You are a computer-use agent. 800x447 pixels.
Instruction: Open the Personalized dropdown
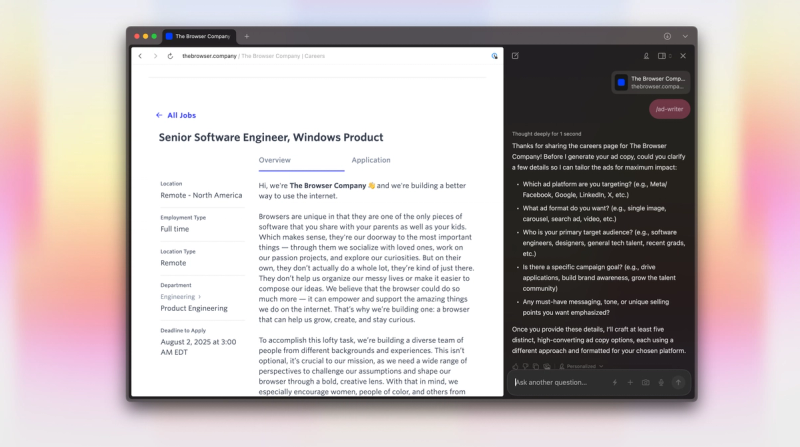(581, 366)
